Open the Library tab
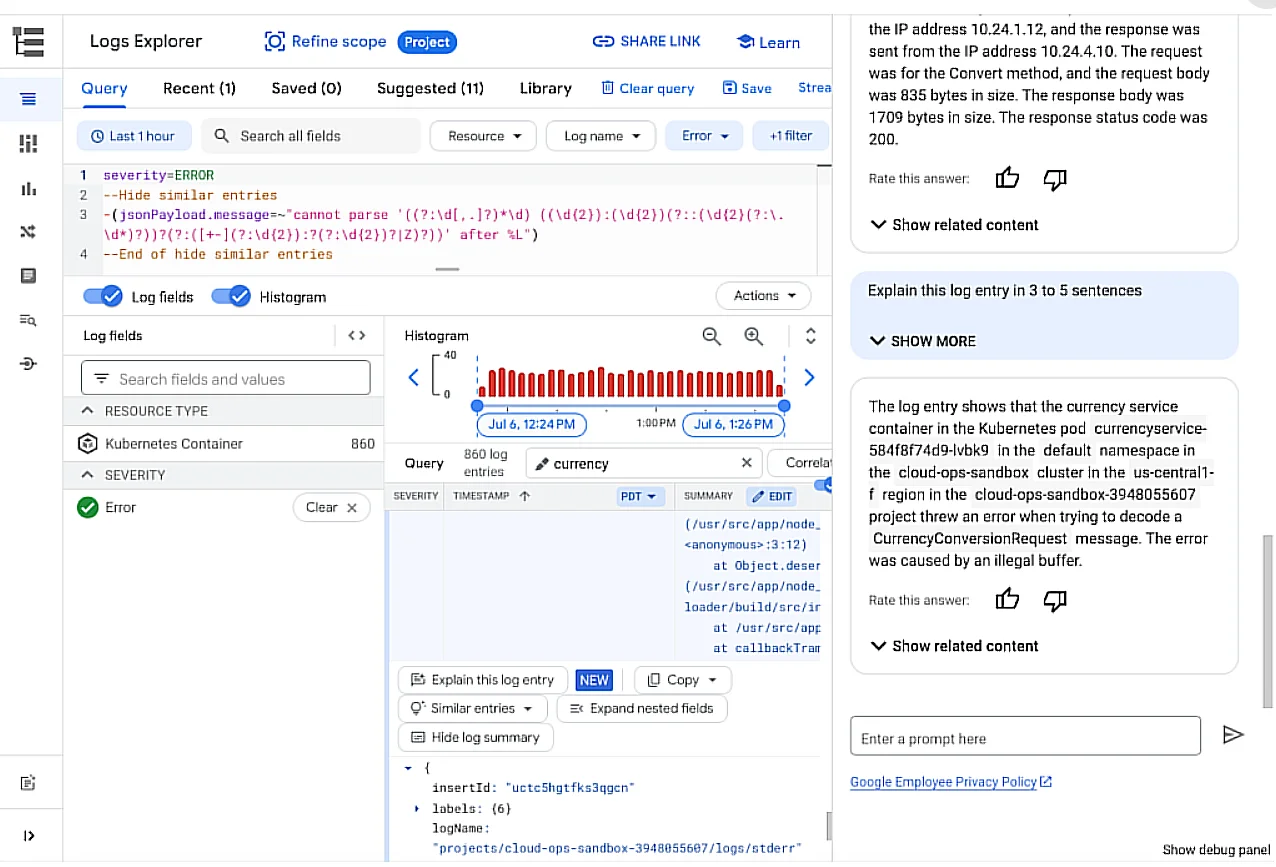This screenshot has width=1276, height=867. [x=545, y=88]
